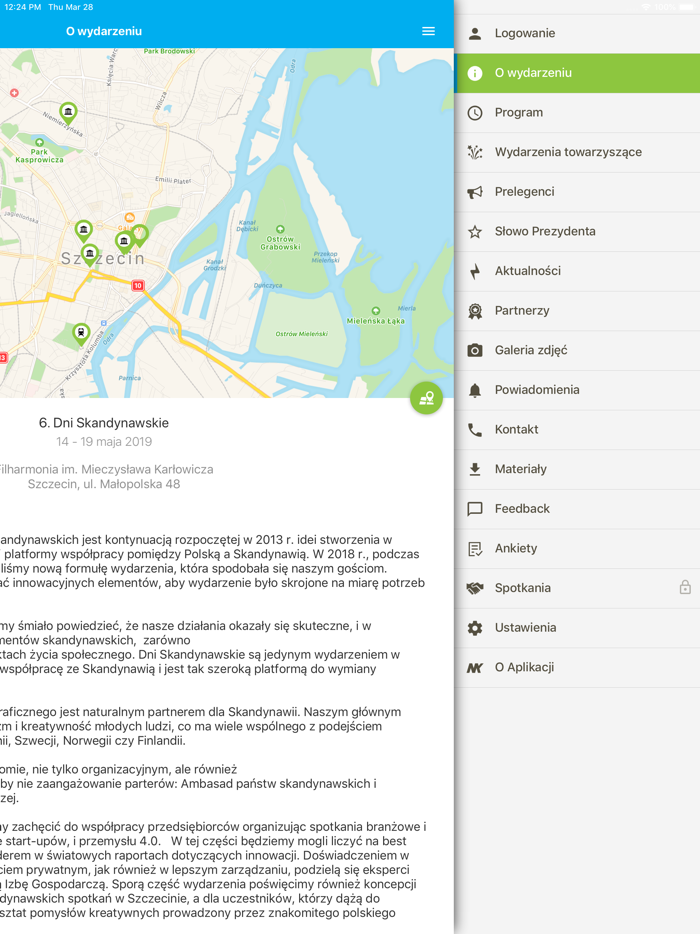Tap the train station pin on map
The height and width of the screenshot is (934, 700).
pyautogui.click(x=81, y=334)
